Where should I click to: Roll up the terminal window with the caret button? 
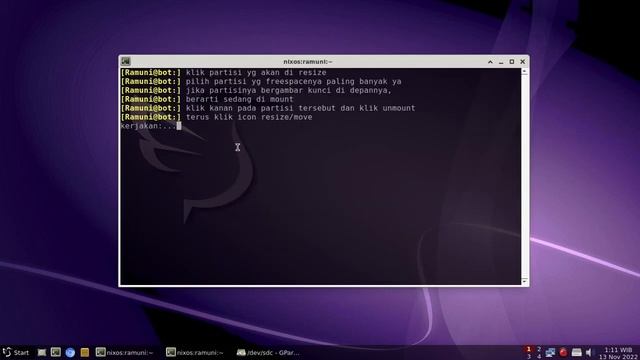point(490,62)
